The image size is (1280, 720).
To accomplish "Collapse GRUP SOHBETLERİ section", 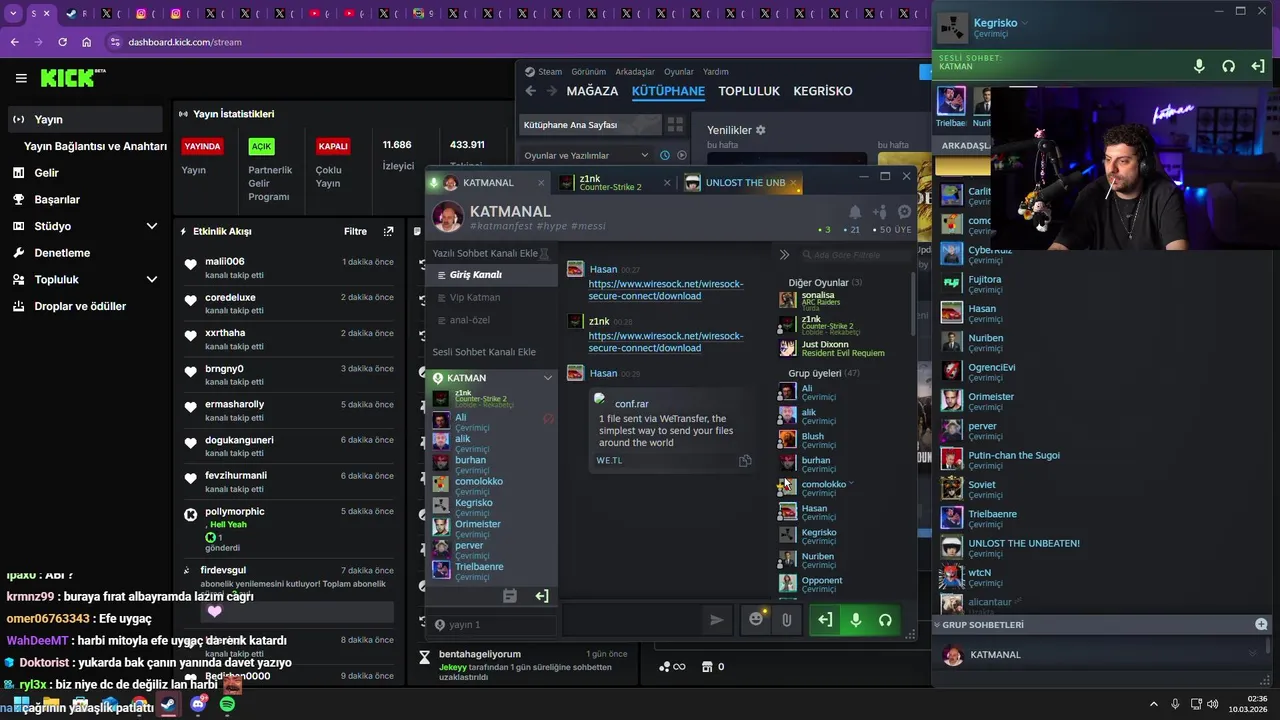I will [x=937, y=625].
